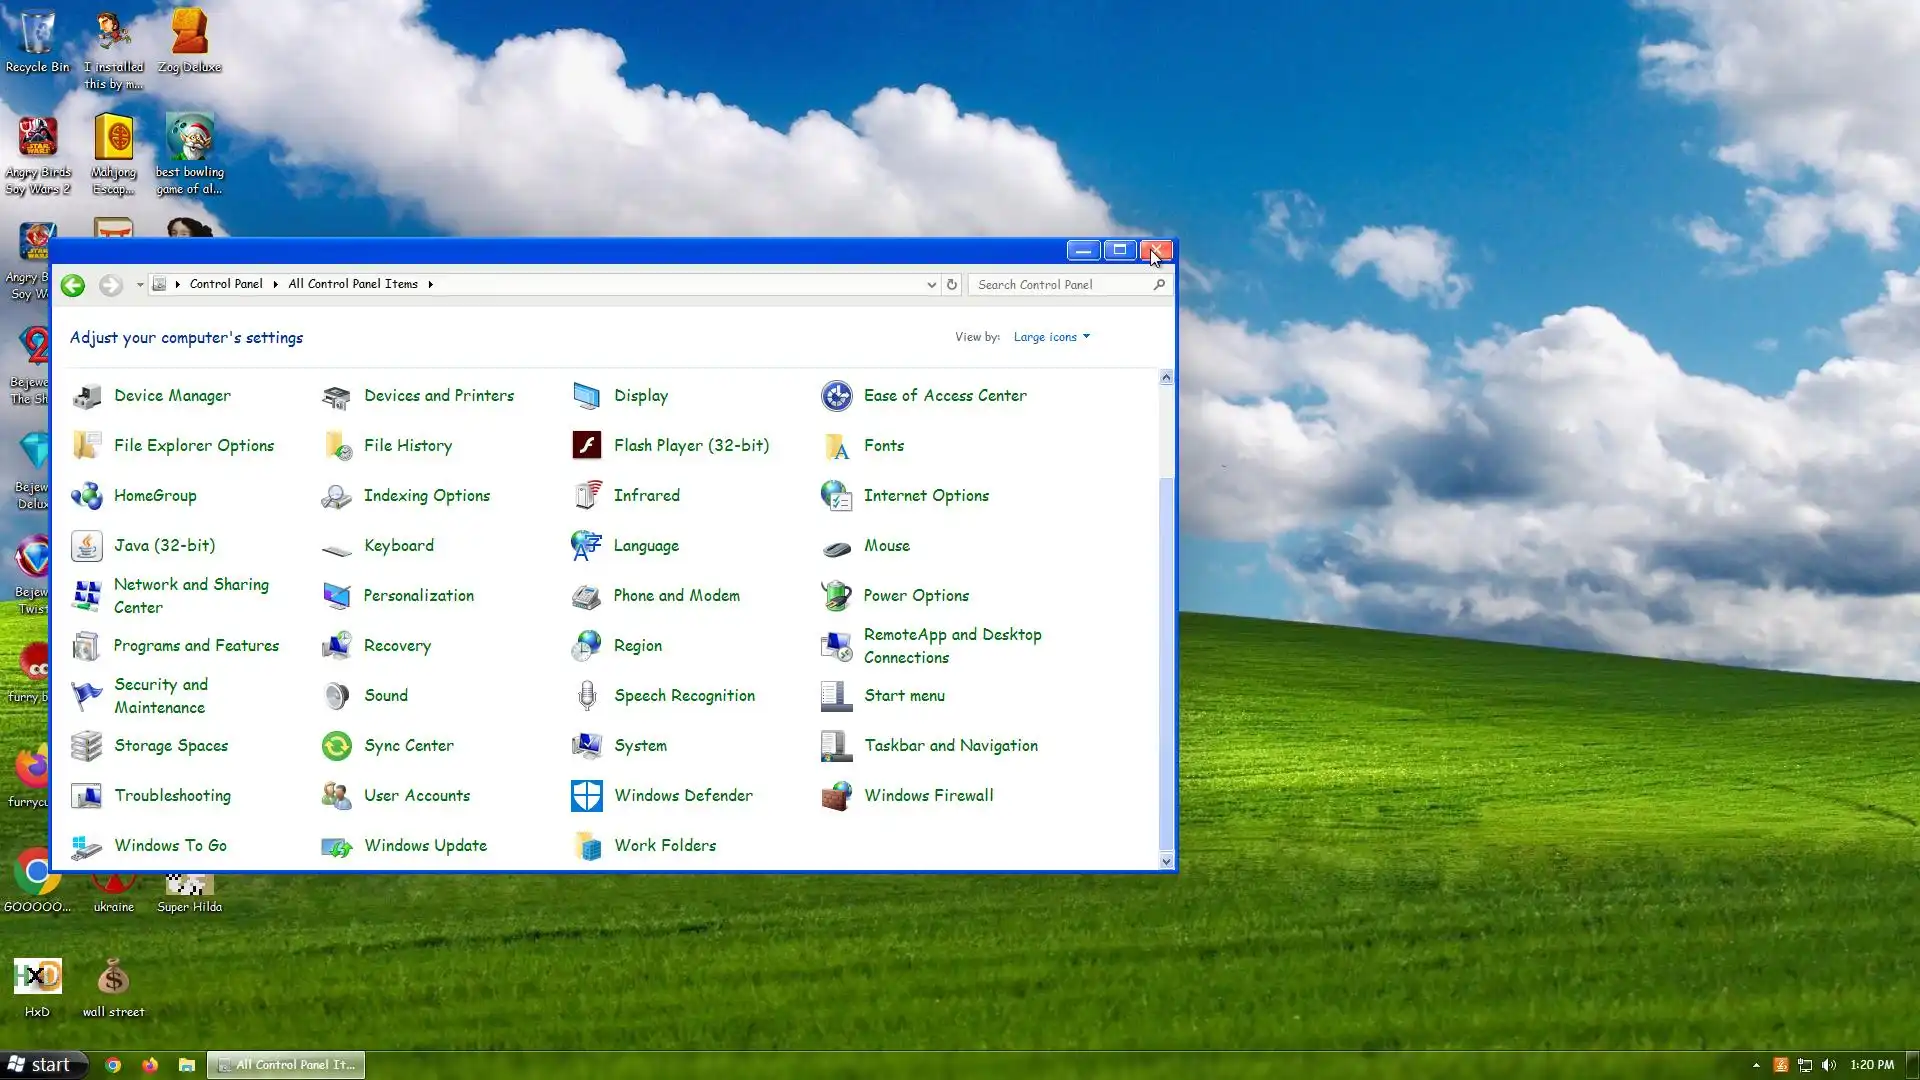Click the Power Options icon

[837, 595]
